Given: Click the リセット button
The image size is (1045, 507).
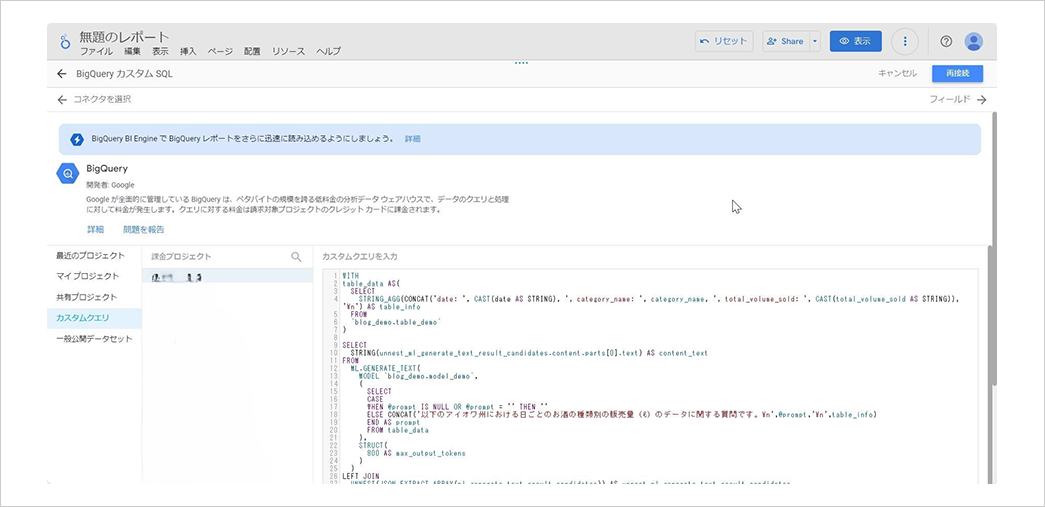Looking at the screenshot, I should 724,41.
